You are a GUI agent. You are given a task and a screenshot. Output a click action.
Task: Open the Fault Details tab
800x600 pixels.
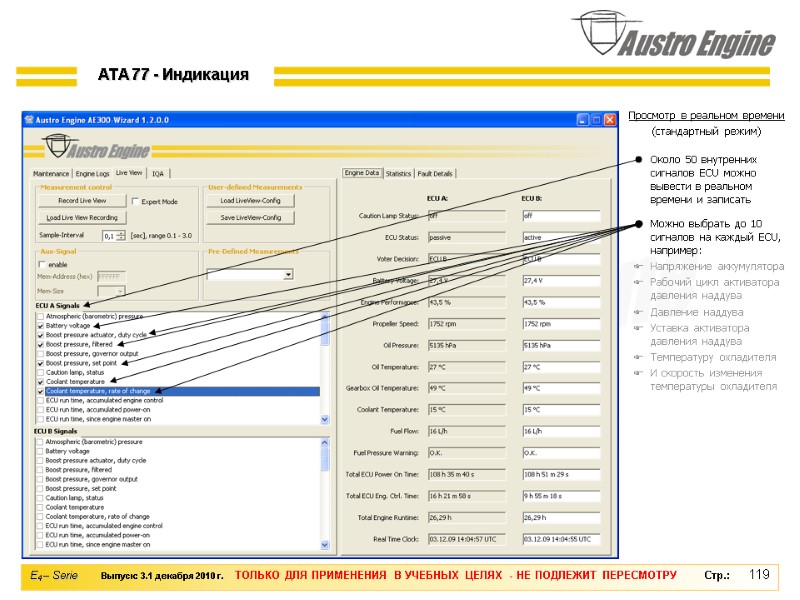coord(435,174)
